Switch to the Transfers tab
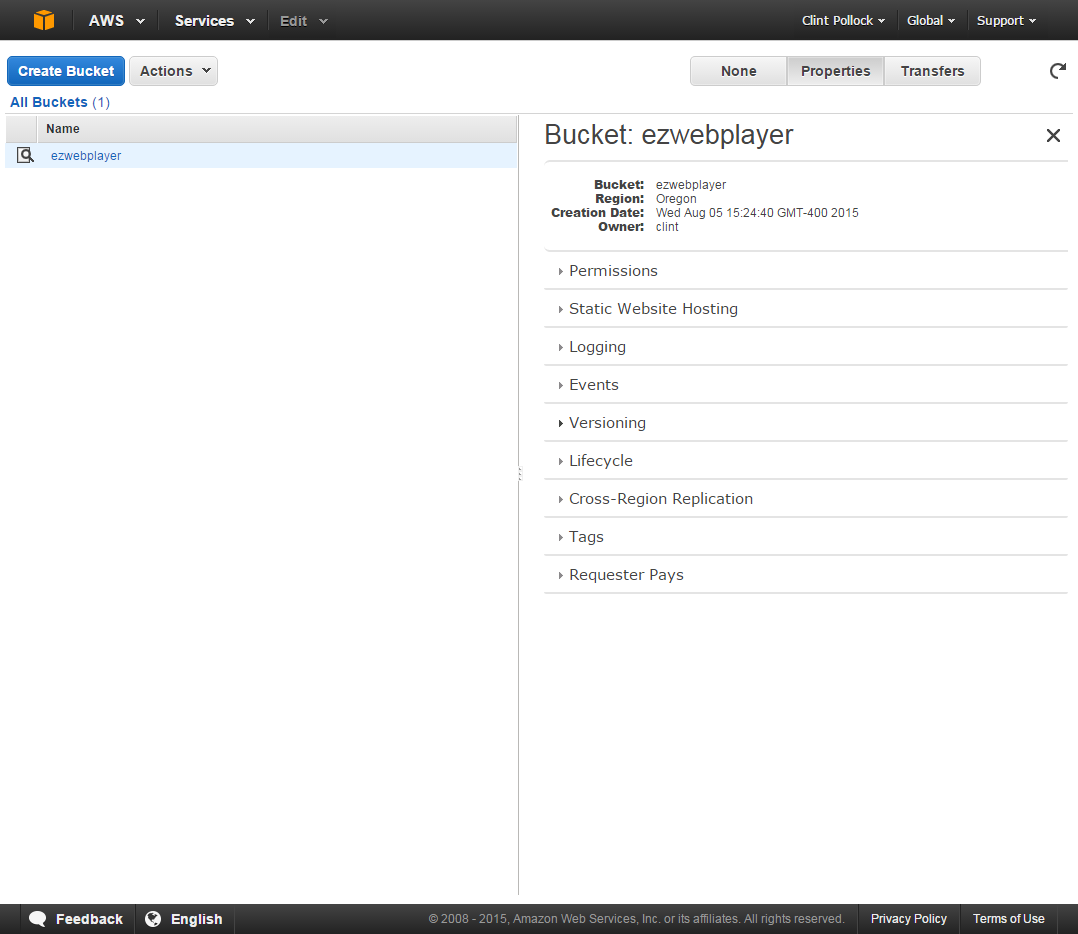 [932, 71]
